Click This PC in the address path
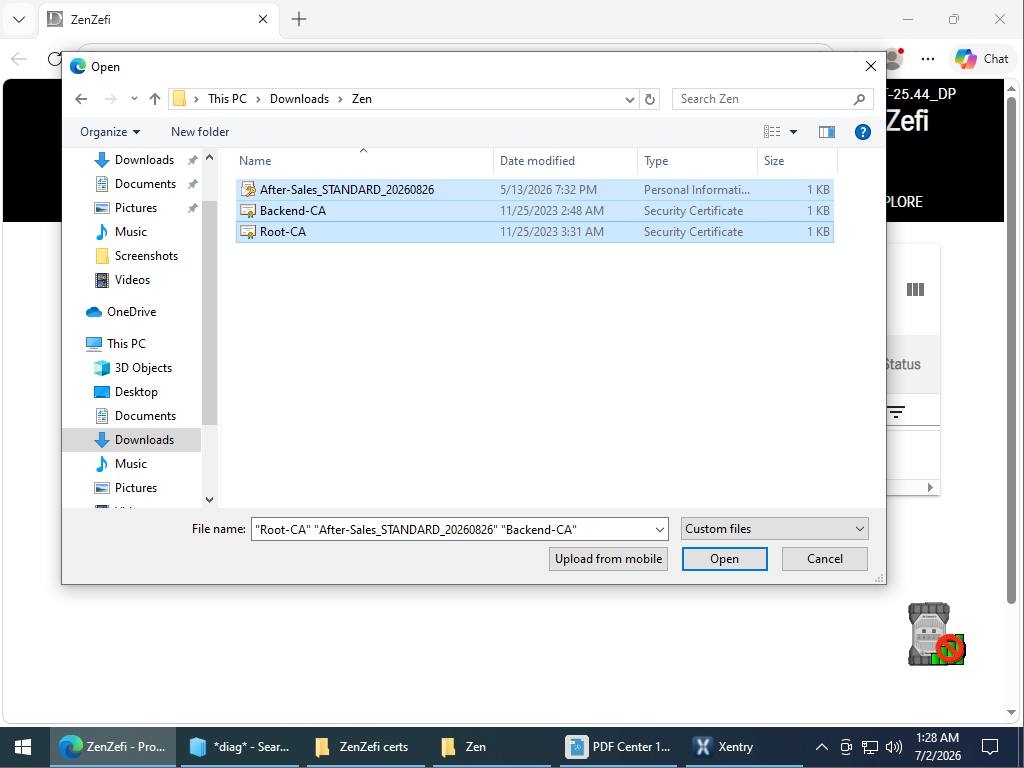 227,99
